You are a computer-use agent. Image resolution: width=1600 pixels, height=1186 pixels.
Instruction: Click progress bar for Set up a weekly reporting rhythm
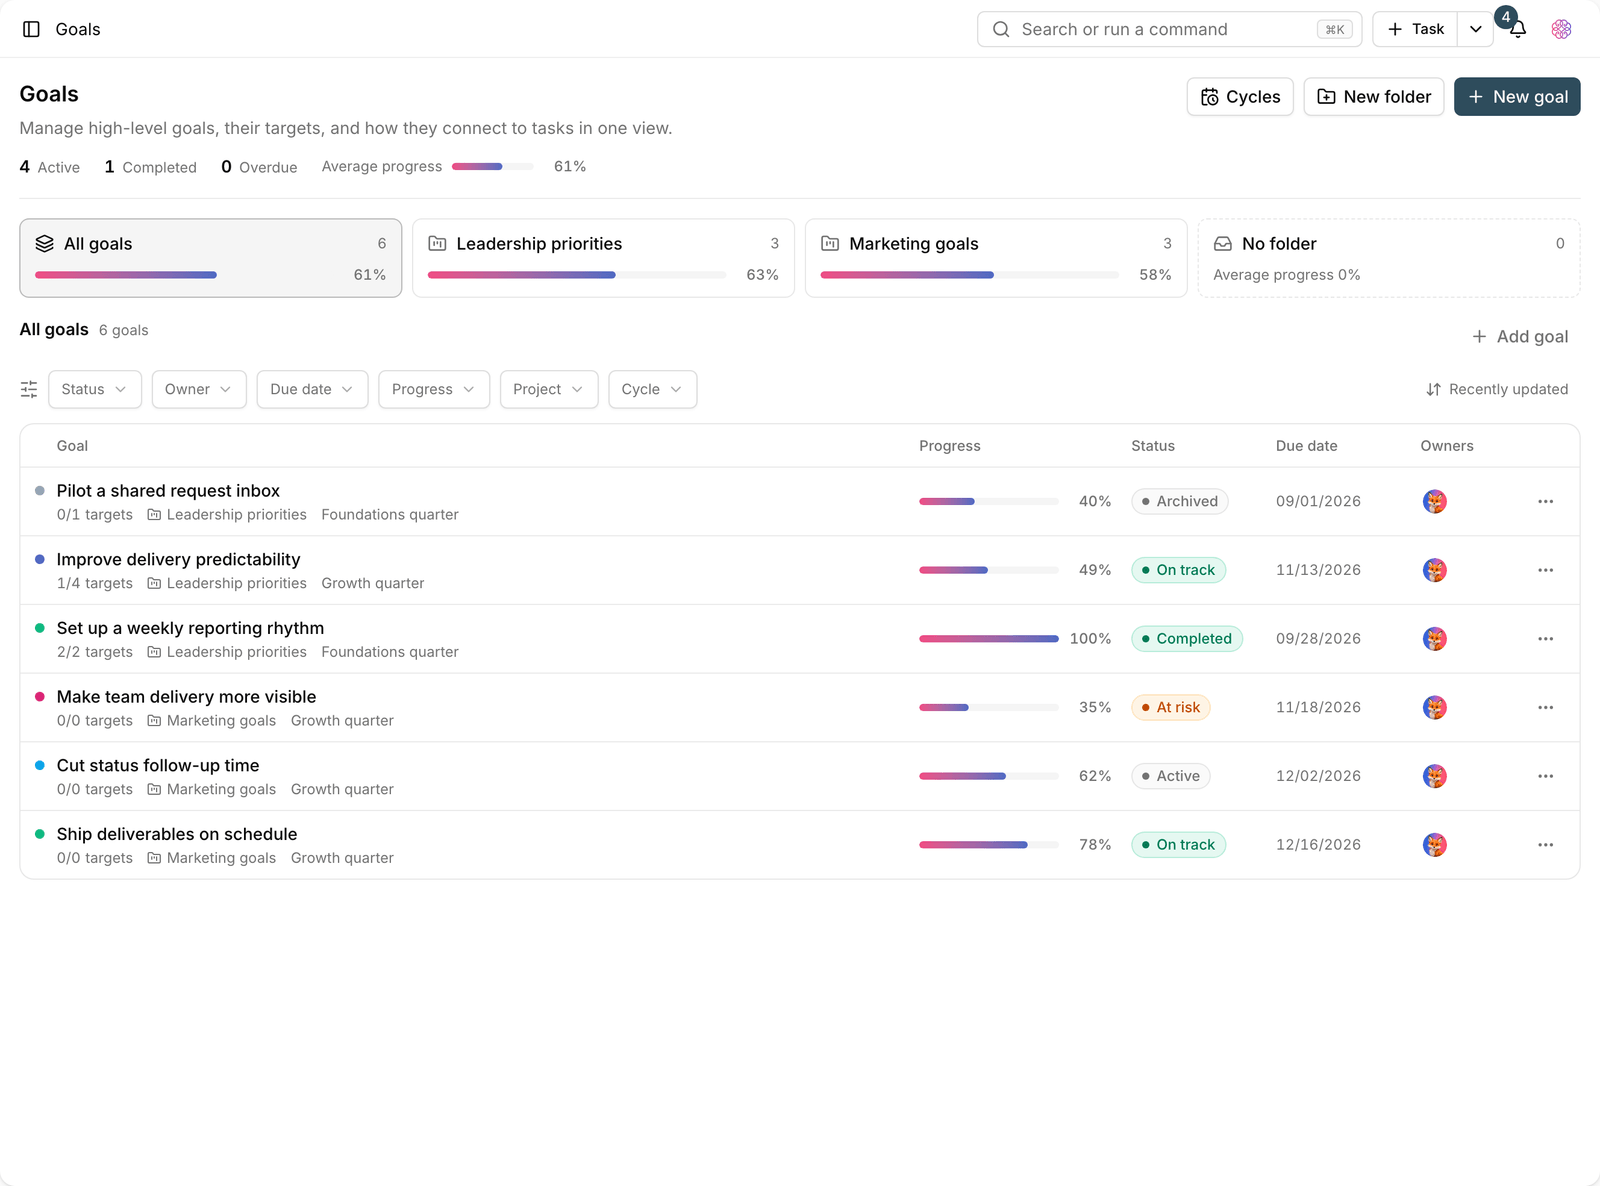[x=989, y=639]
